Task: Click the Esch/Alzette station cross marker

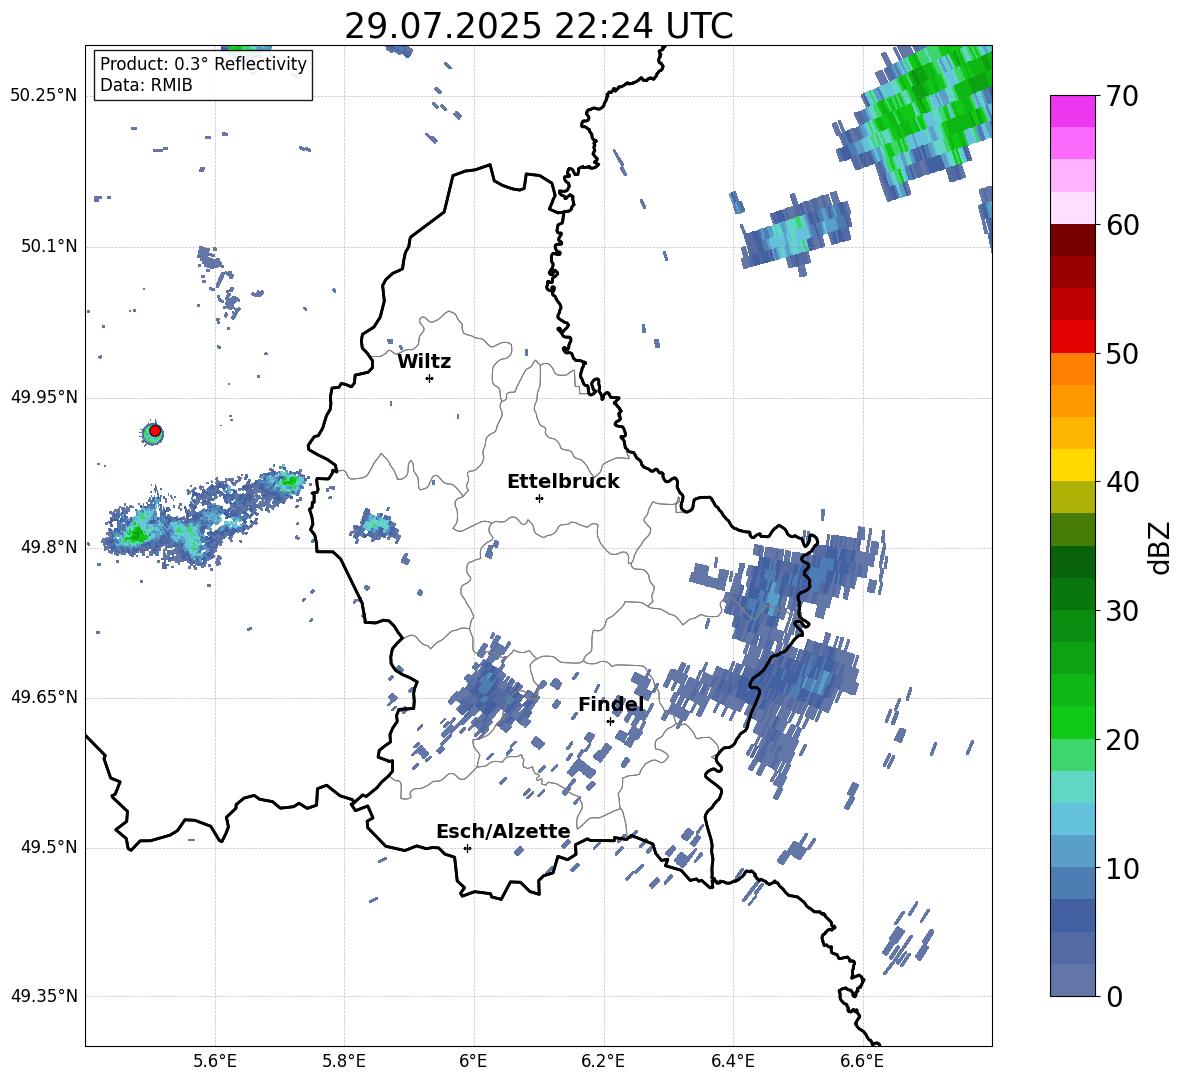Action: tap(467, 848)
